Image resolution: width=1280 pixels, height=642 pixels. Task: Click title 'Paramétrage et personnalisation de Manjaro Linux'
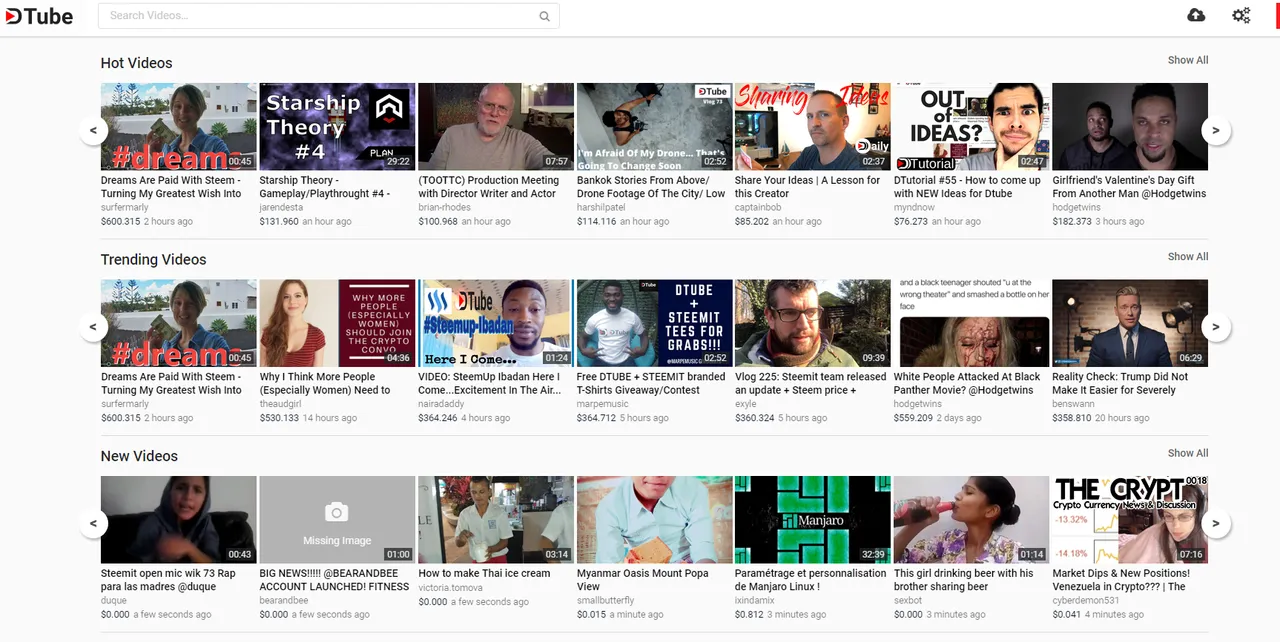[811, 580]
